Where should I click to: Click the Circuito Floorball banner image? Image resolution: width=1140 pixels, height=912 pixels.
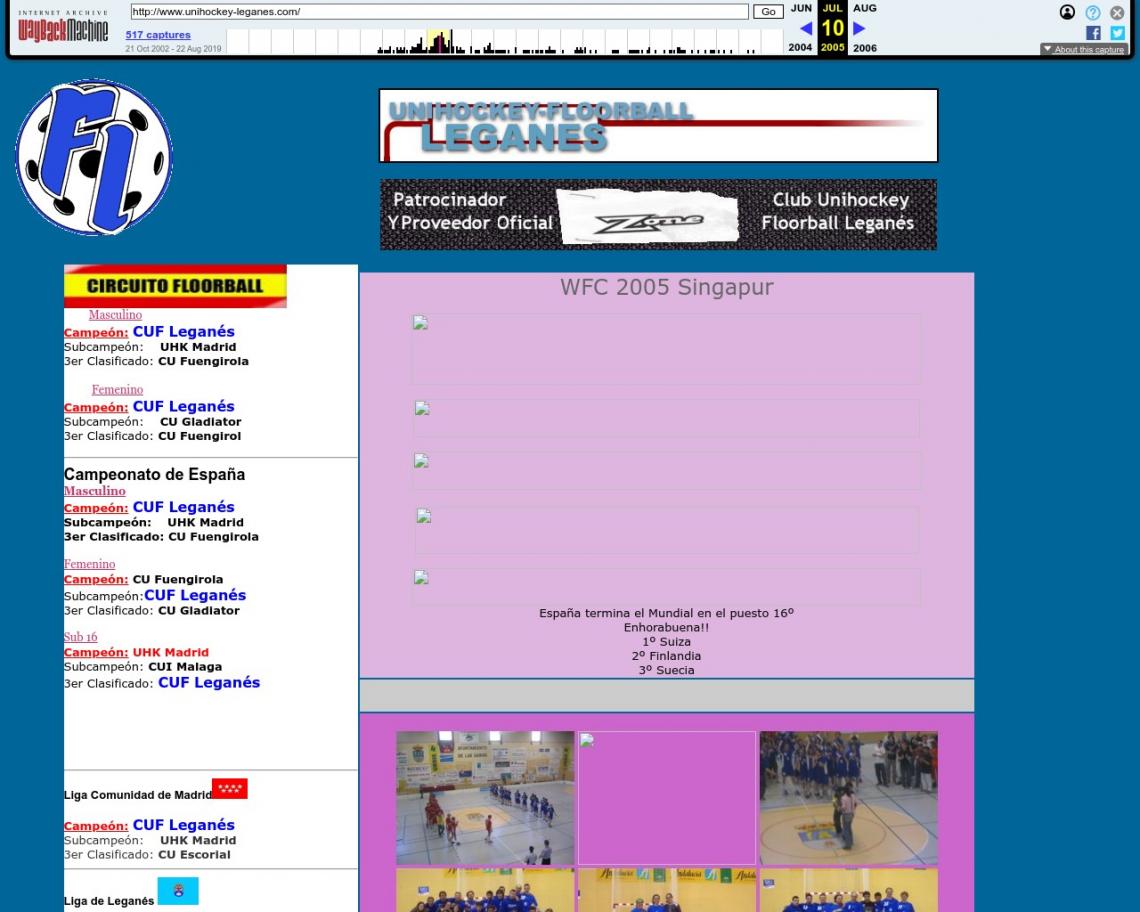175,286
